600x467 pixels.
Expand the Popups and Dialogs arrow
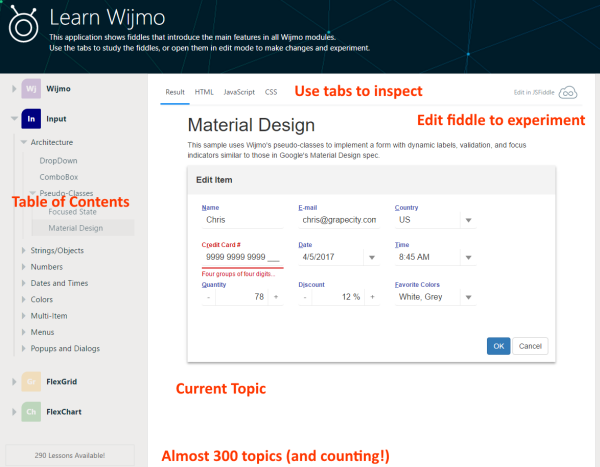pyautogui.click(x=23, y=348)
